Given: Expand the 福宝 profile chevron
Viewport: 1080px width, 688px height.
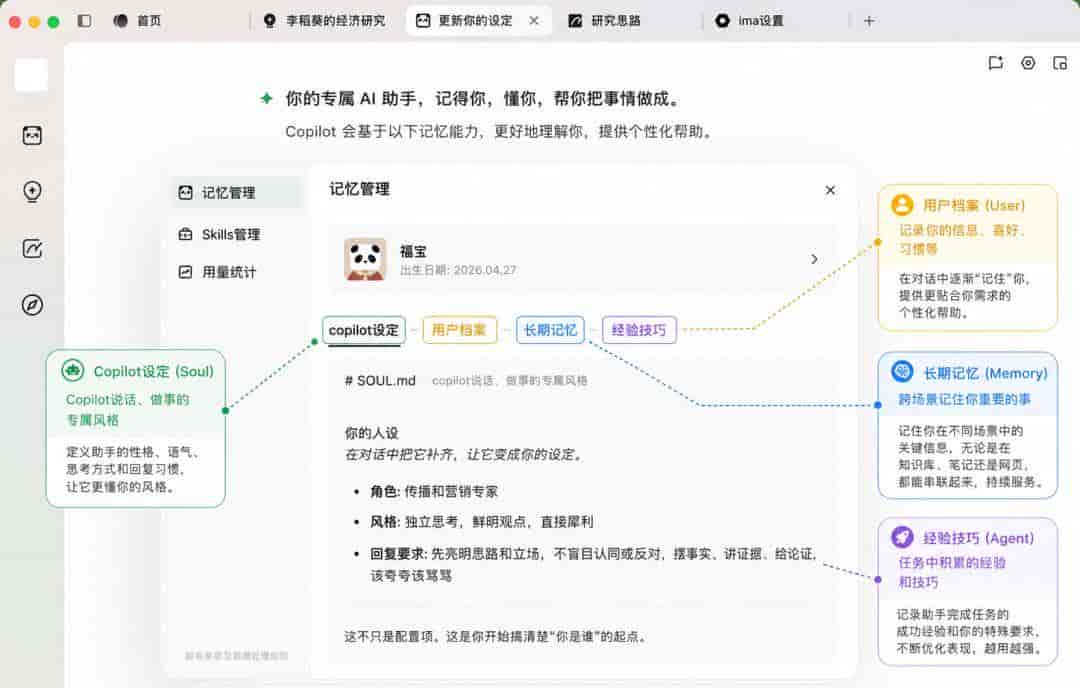Looking at the screenshot, I should [x=814, y=260].
